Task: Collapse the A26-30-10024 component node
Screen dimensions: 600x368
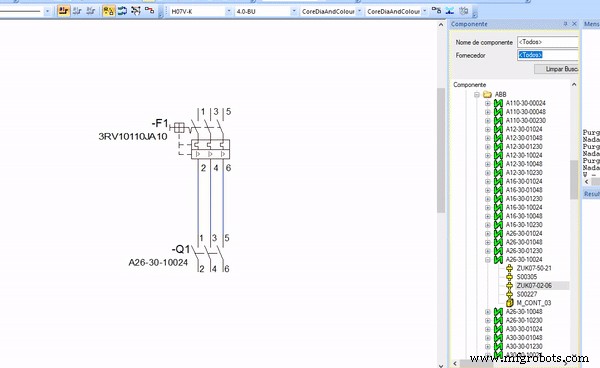Action: coord(488,260)
